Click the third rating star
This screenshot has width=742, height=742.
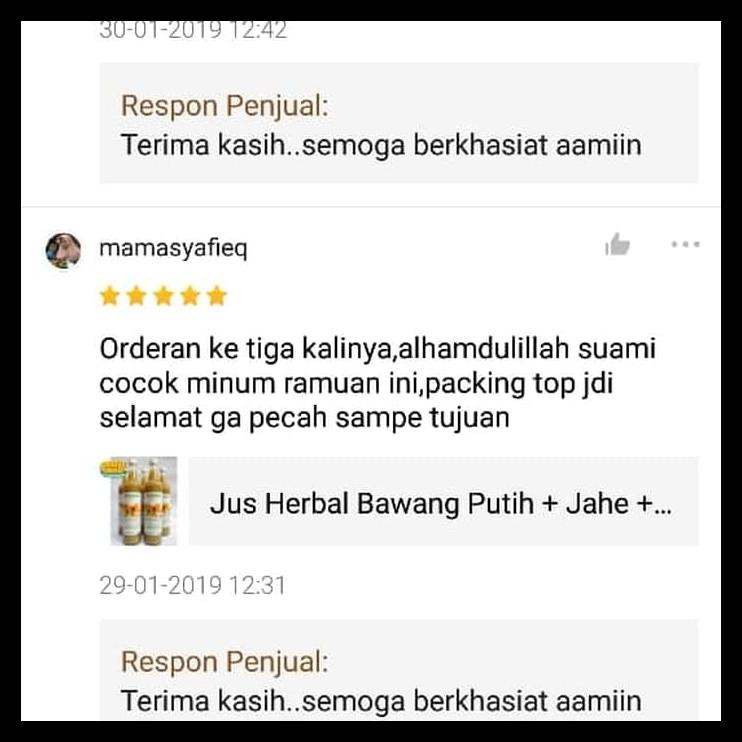(x=163, y=296)
